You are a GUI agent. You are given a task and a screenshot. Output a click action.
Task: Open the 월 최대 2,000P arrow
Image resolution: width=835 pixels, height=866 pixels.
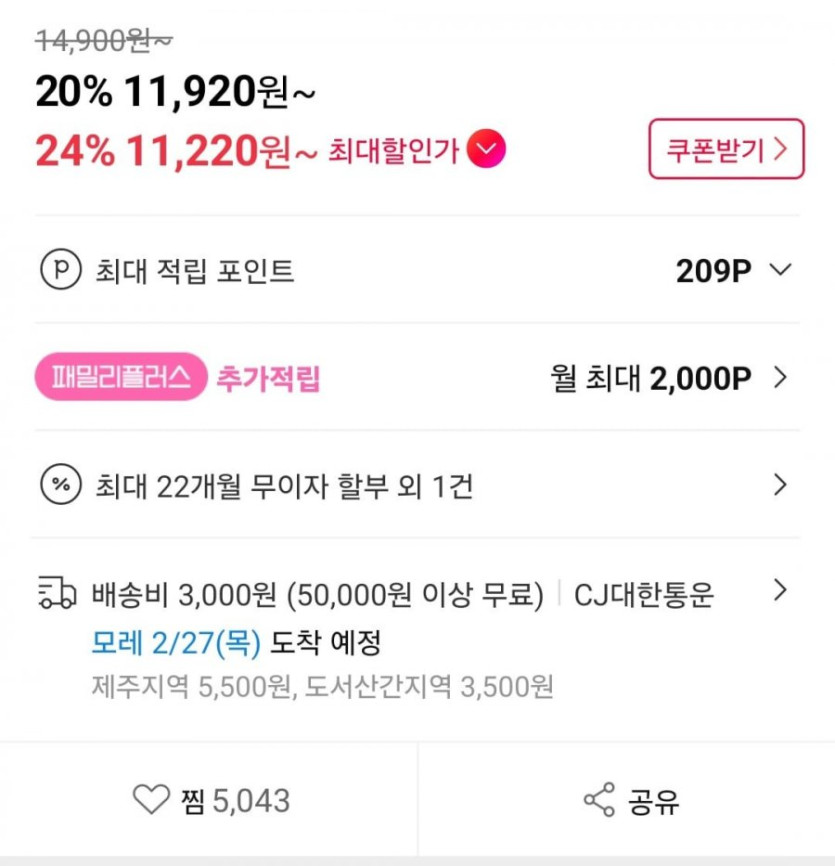tap(781, 378)
